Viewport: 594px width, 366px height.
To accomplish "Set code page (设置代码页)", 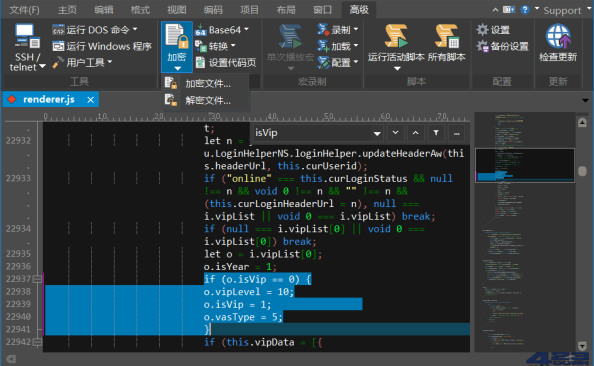I will pyautogui.click(x=226, y=63).
